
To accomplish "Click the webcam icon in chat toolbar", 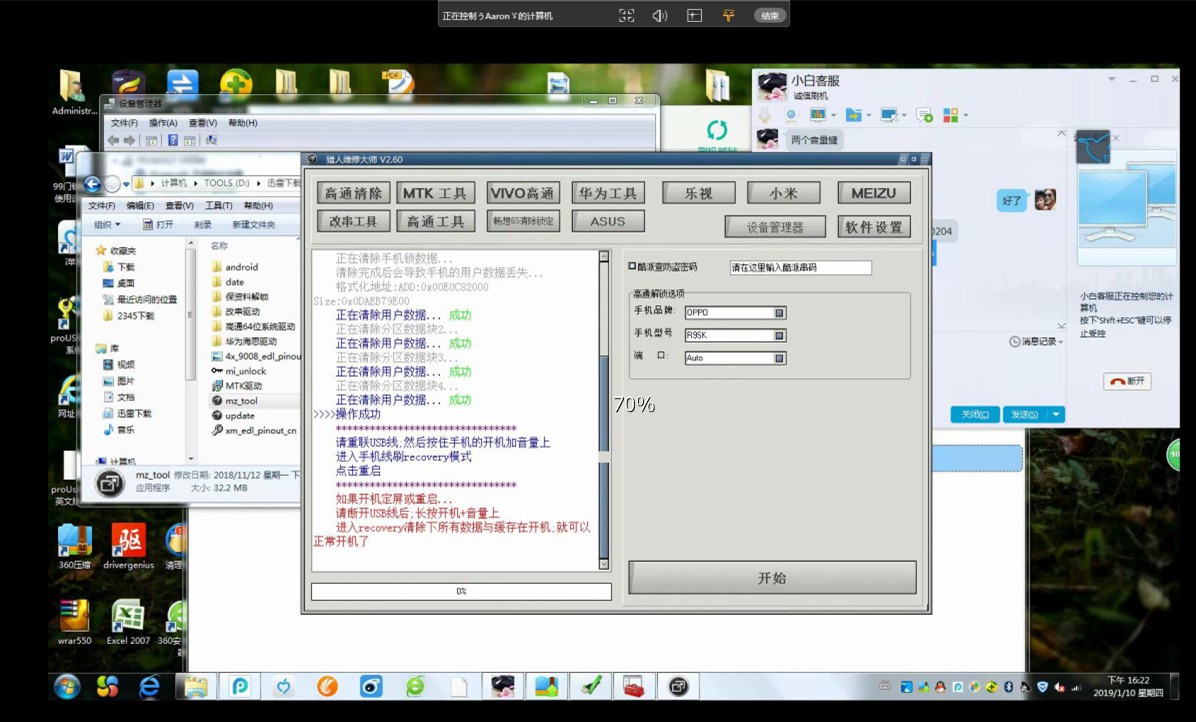I will (791, 115).
